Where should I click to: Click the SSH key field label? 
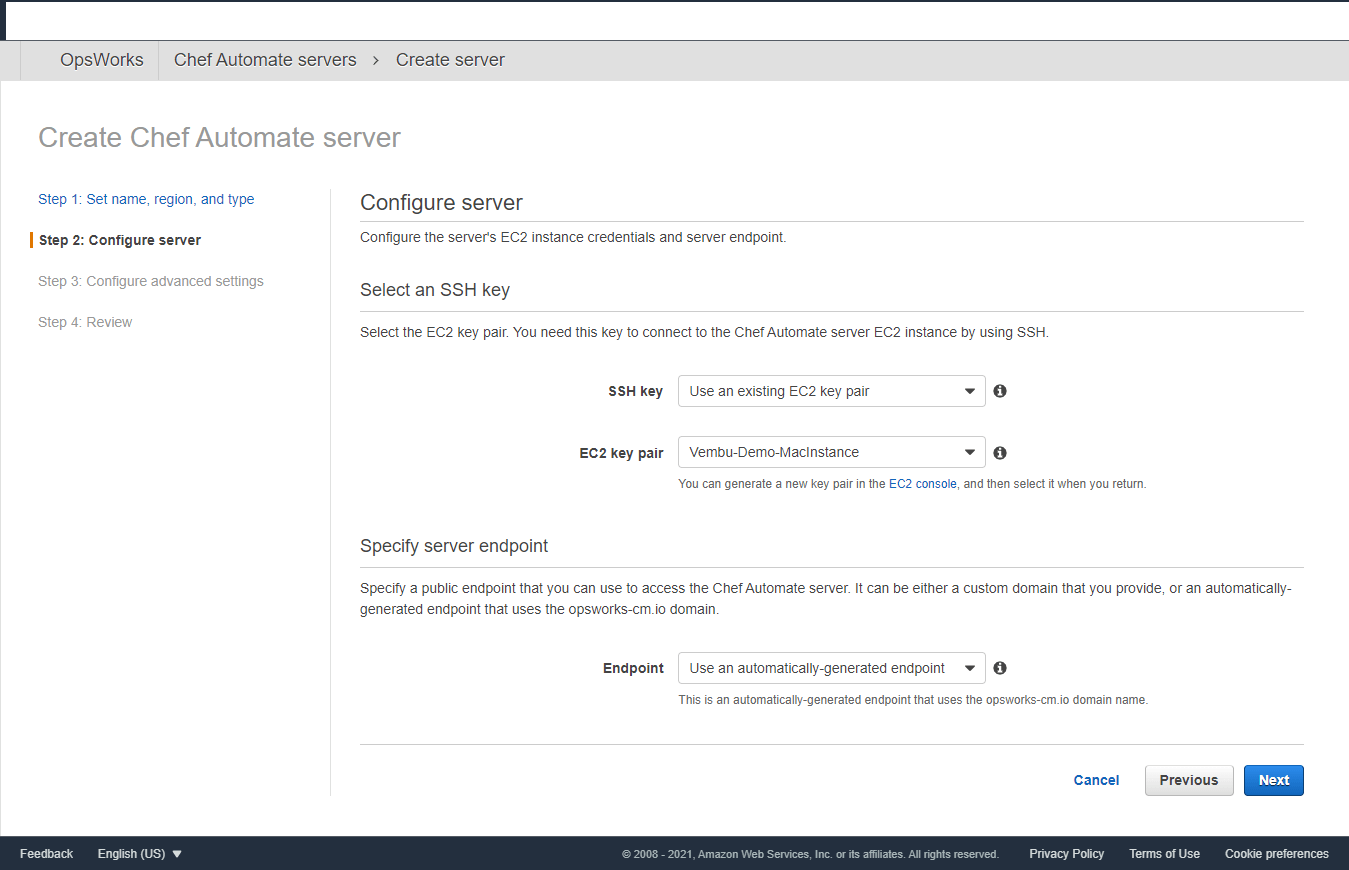point(635,391)
